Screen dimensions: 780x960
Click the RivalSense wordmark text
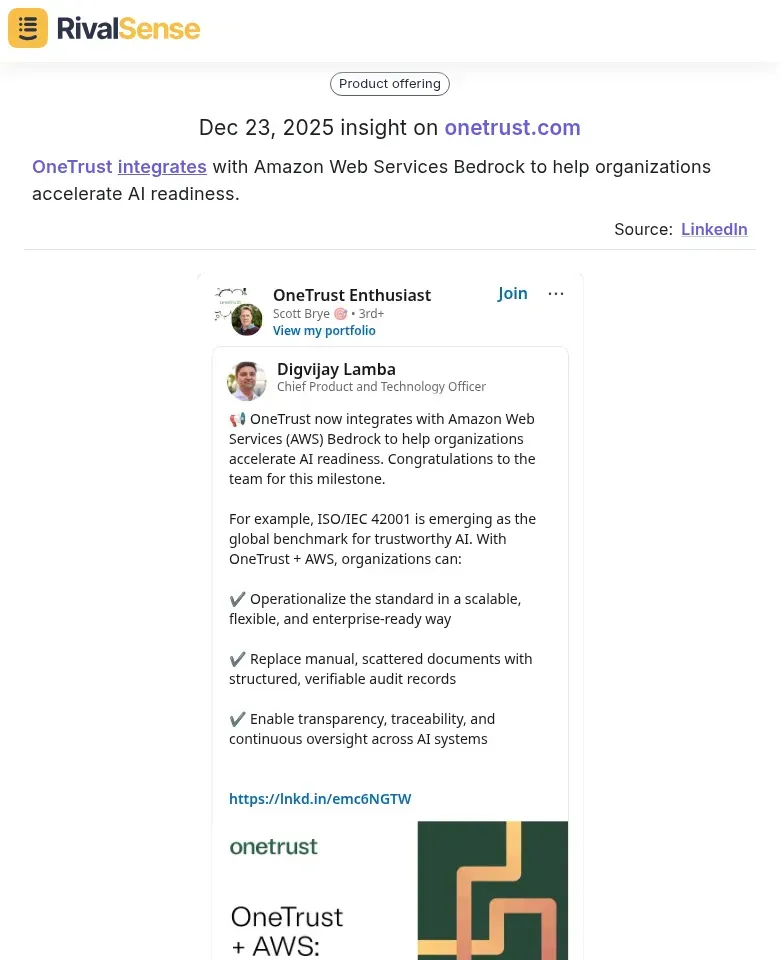coord(128,29)
